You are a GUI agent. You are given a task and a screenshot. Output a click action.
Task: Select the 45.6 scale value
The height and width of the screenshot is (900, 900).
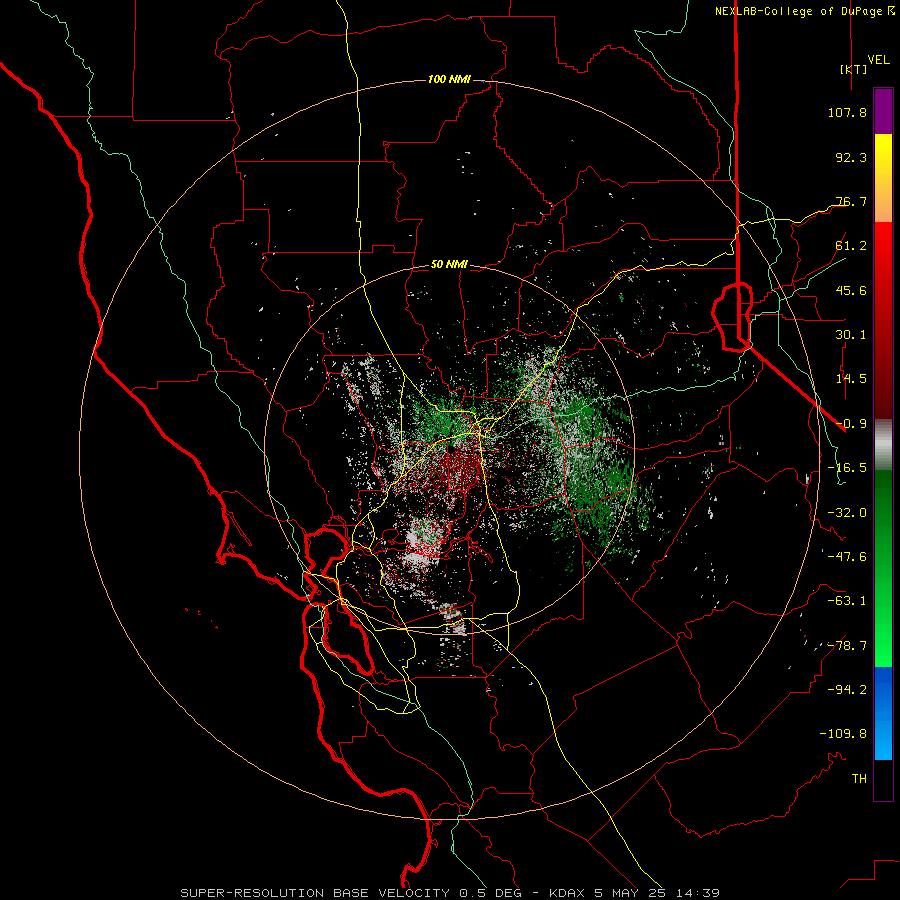(851, 290)
